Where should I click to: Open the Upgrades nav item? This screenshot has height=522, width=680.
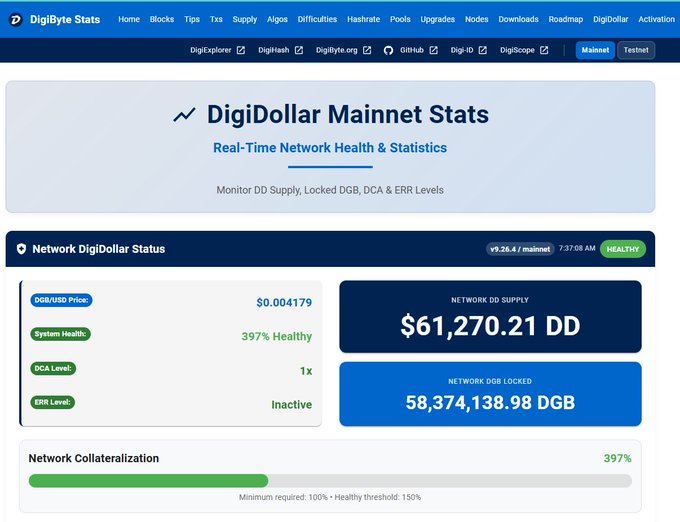tap(438, 20)
